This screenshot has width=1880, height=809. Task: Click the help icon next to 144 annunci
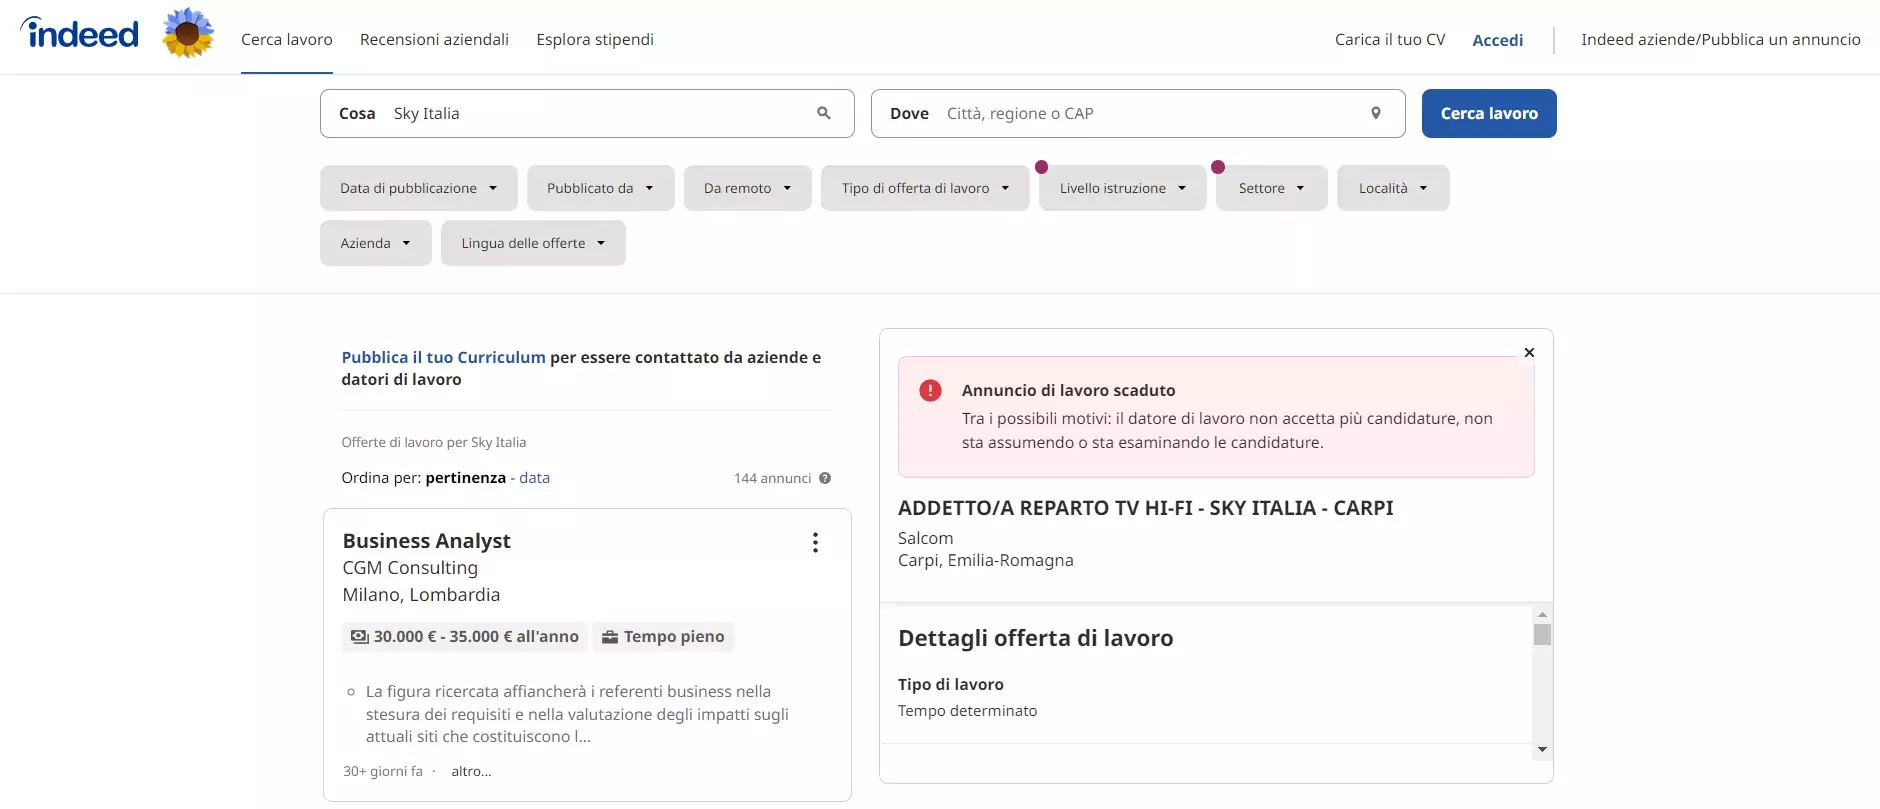[825, 478]
